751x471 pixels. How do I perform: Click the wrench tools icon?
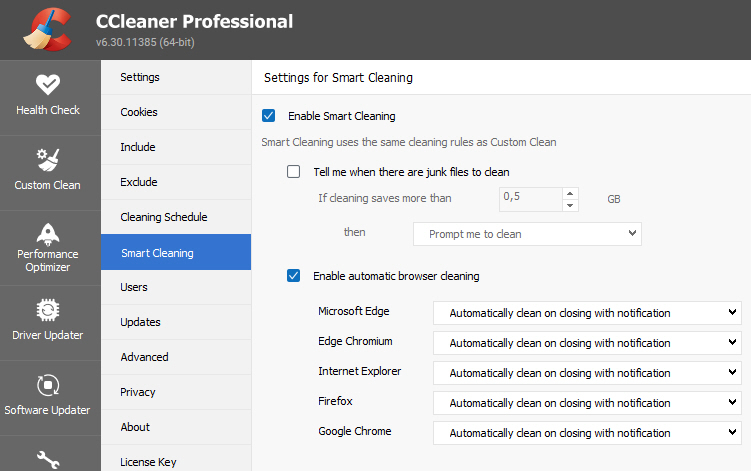pos(48,460)
